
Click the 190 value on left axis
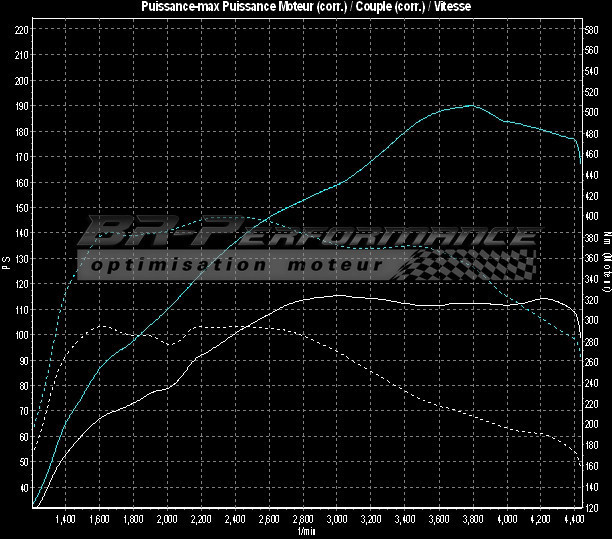(x=21, y=106)
